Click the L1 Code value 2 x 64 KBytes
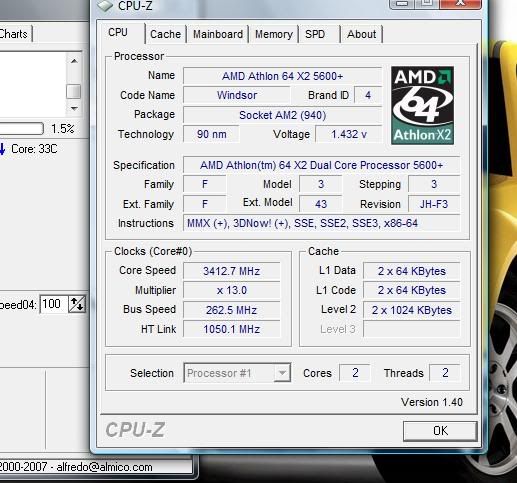 tap(412, 290)
